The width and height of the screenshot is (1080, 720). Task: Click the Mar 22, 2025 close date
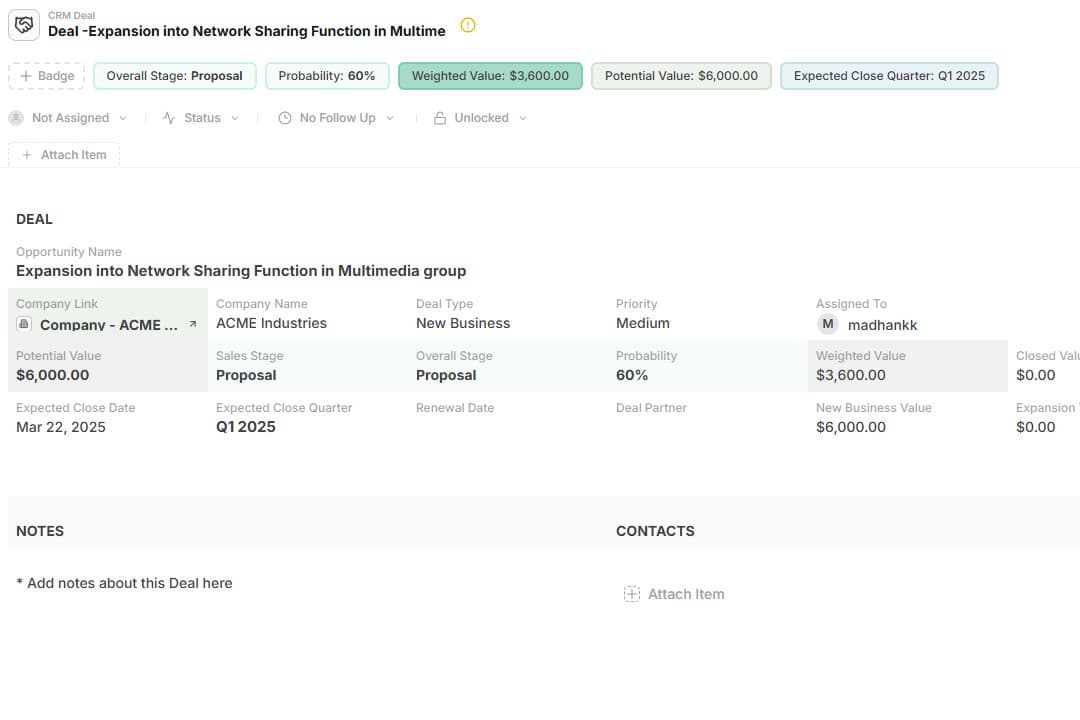[61, 427]
